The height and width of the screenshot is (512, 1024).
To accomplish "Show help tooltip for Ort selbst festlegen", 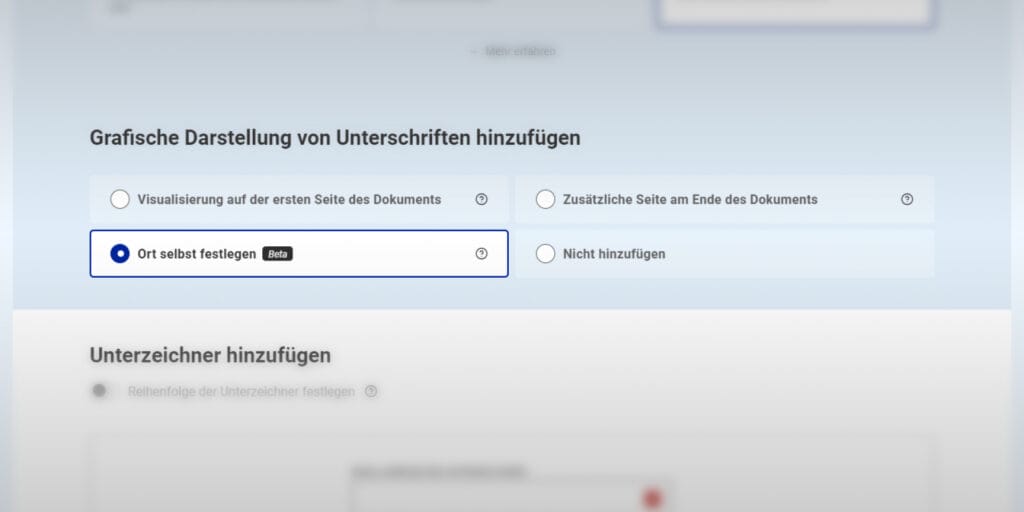I will (x=481, y=254).
